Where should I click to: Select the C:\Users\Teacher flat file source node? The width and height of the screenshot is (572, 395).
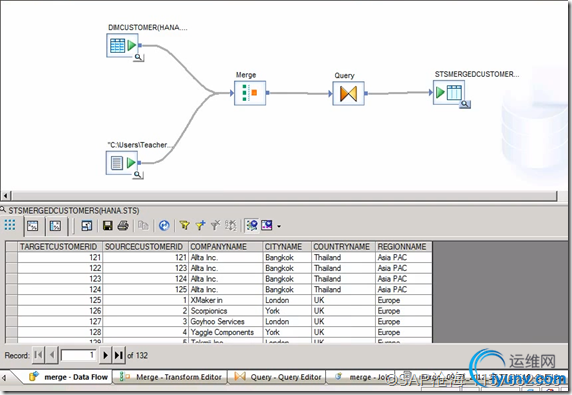(x=122, y=163)
